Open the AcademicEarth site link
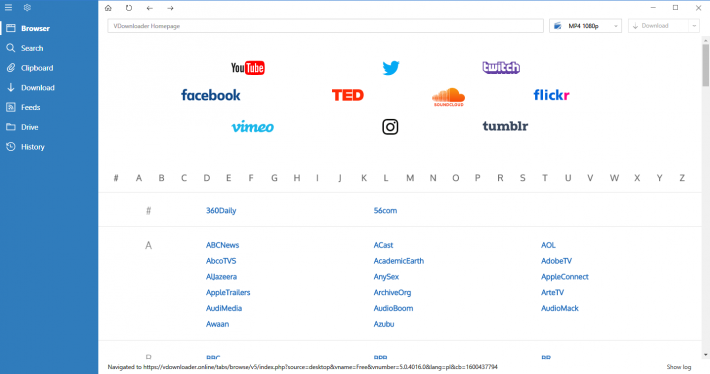 click(x=399, y=261)
